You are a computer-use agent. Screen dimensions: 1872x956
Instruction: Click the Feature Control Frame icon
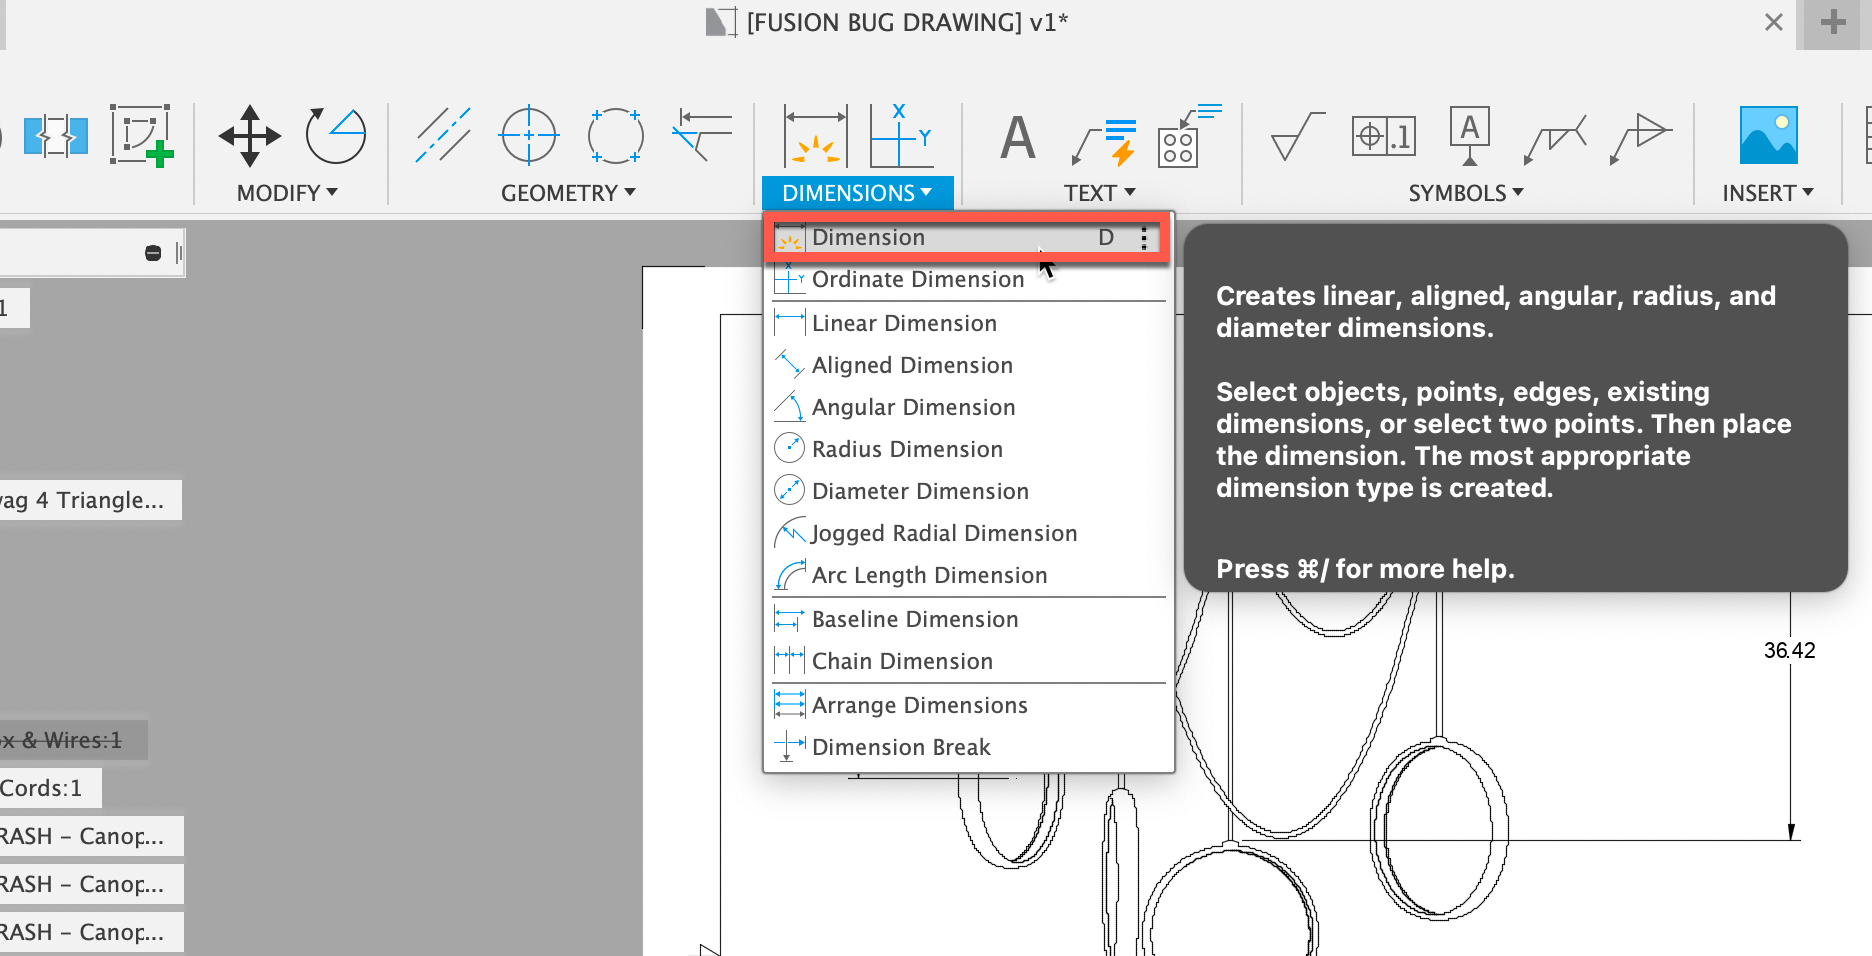(1384, 135)
